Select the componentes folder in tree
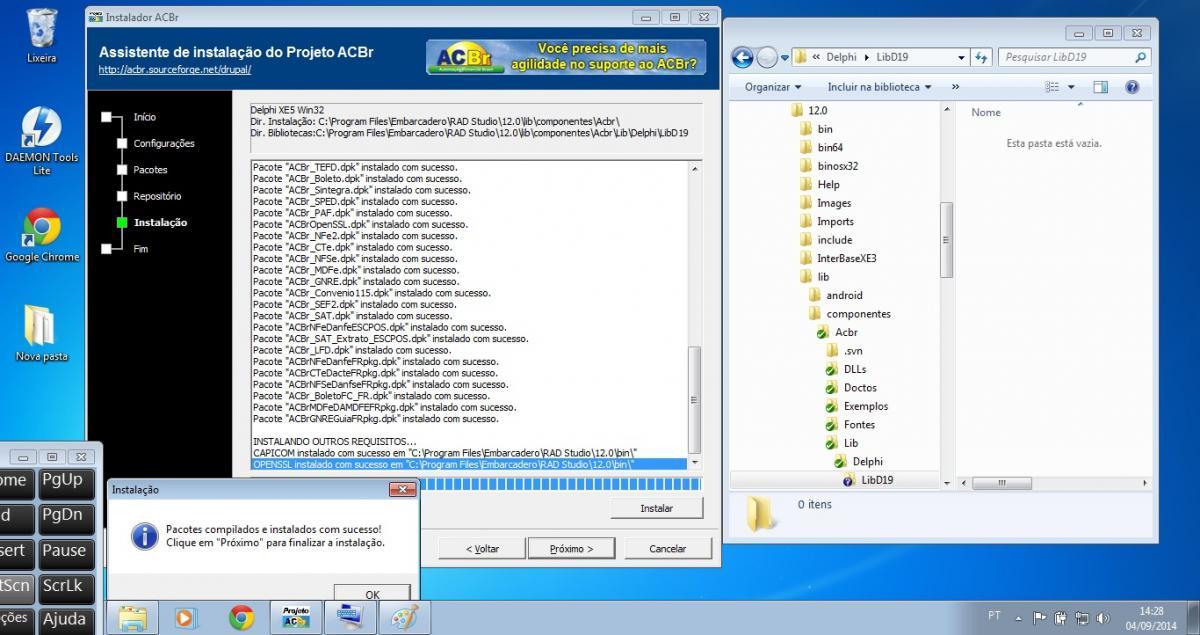Screen dimensions: 1200x635 point(858,314)
